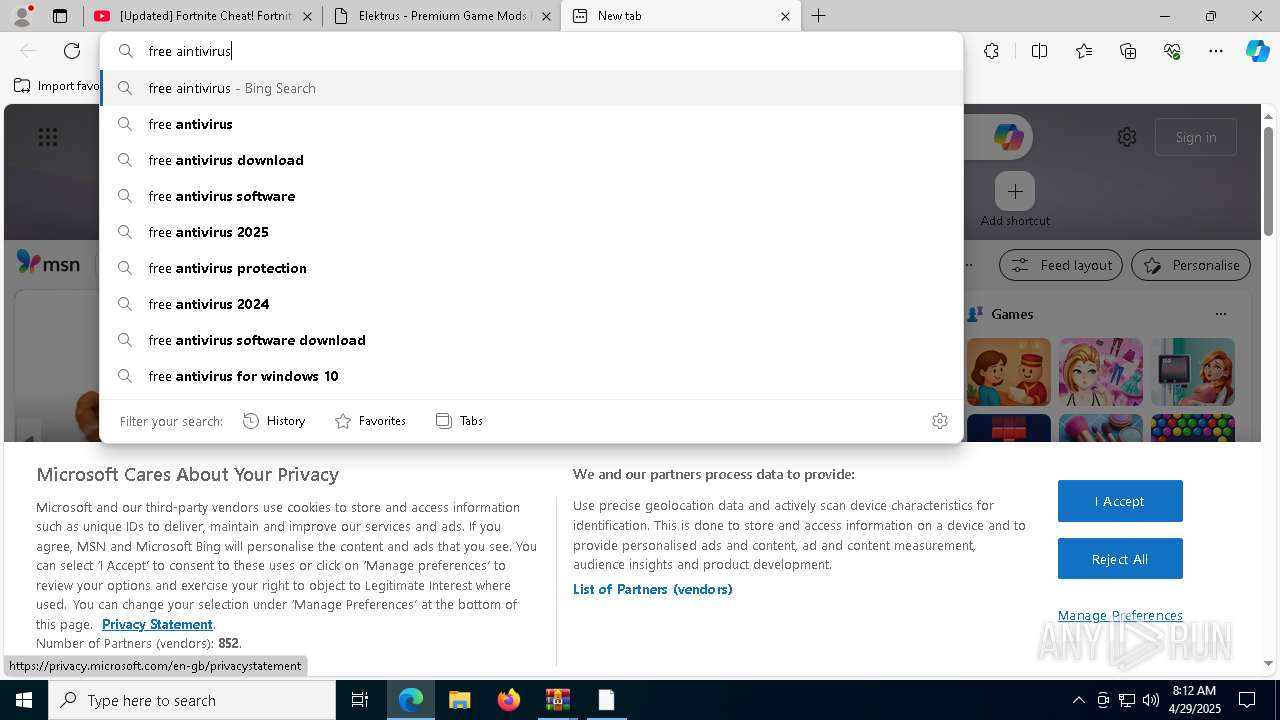
Task: Click the address bar text field
Action: point(531,51)
